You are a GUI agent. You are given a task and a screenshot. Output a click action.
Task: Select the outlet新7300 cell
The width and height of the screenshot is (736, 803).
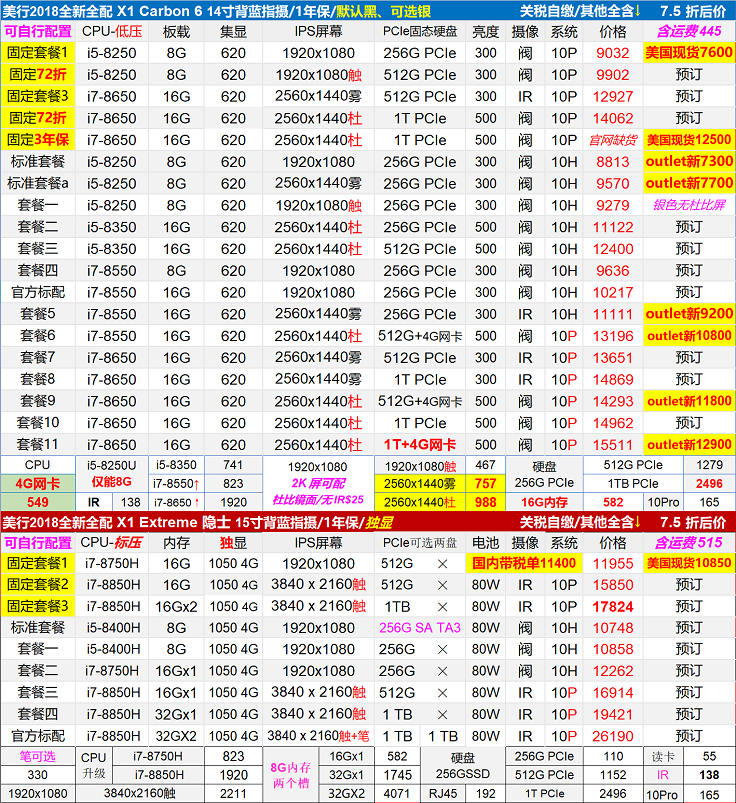(689, 161)
